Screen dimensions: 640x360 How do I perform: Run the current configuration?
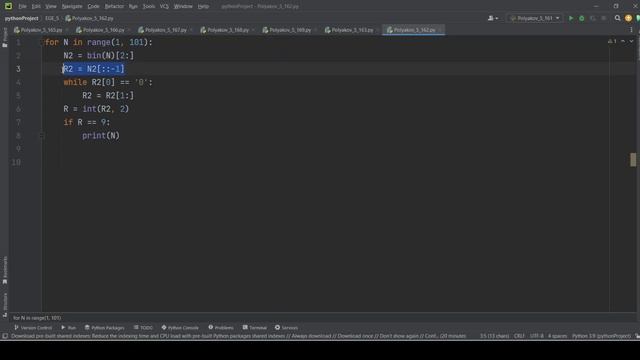(x=571, y=18)
